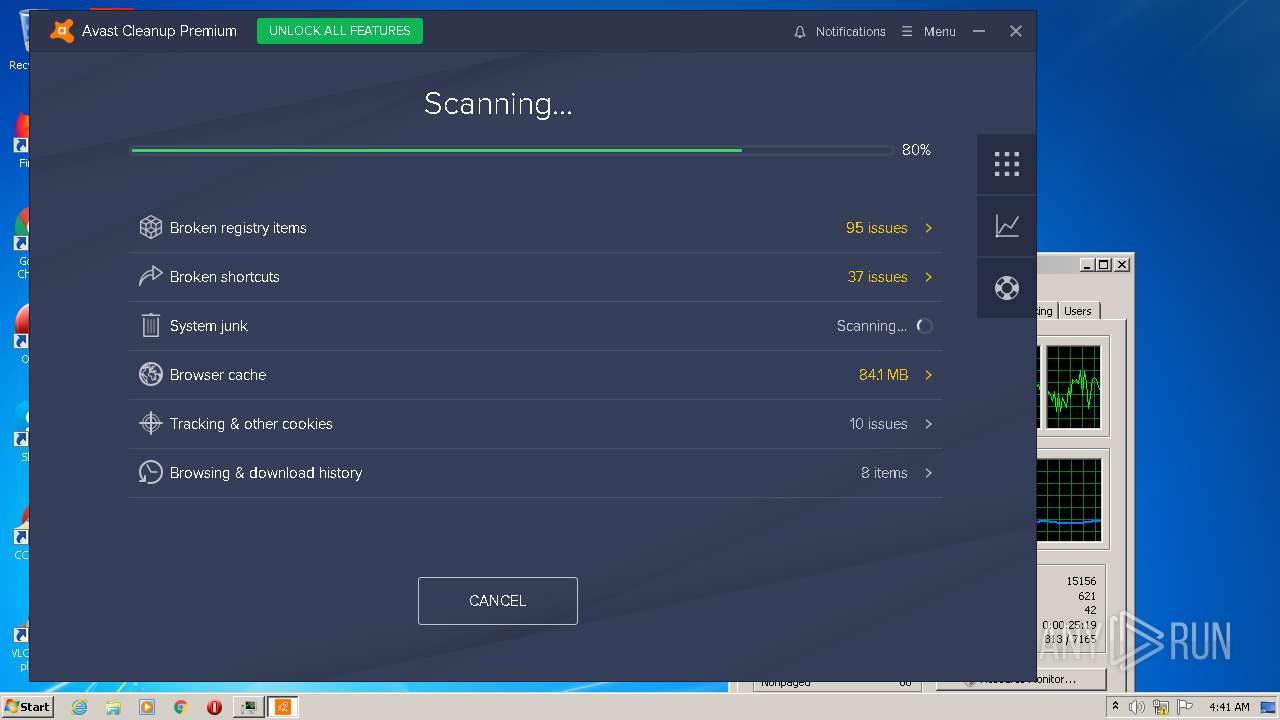
Task: Expand Tracking & other cookies chevron
Action: tap(928, 424)
